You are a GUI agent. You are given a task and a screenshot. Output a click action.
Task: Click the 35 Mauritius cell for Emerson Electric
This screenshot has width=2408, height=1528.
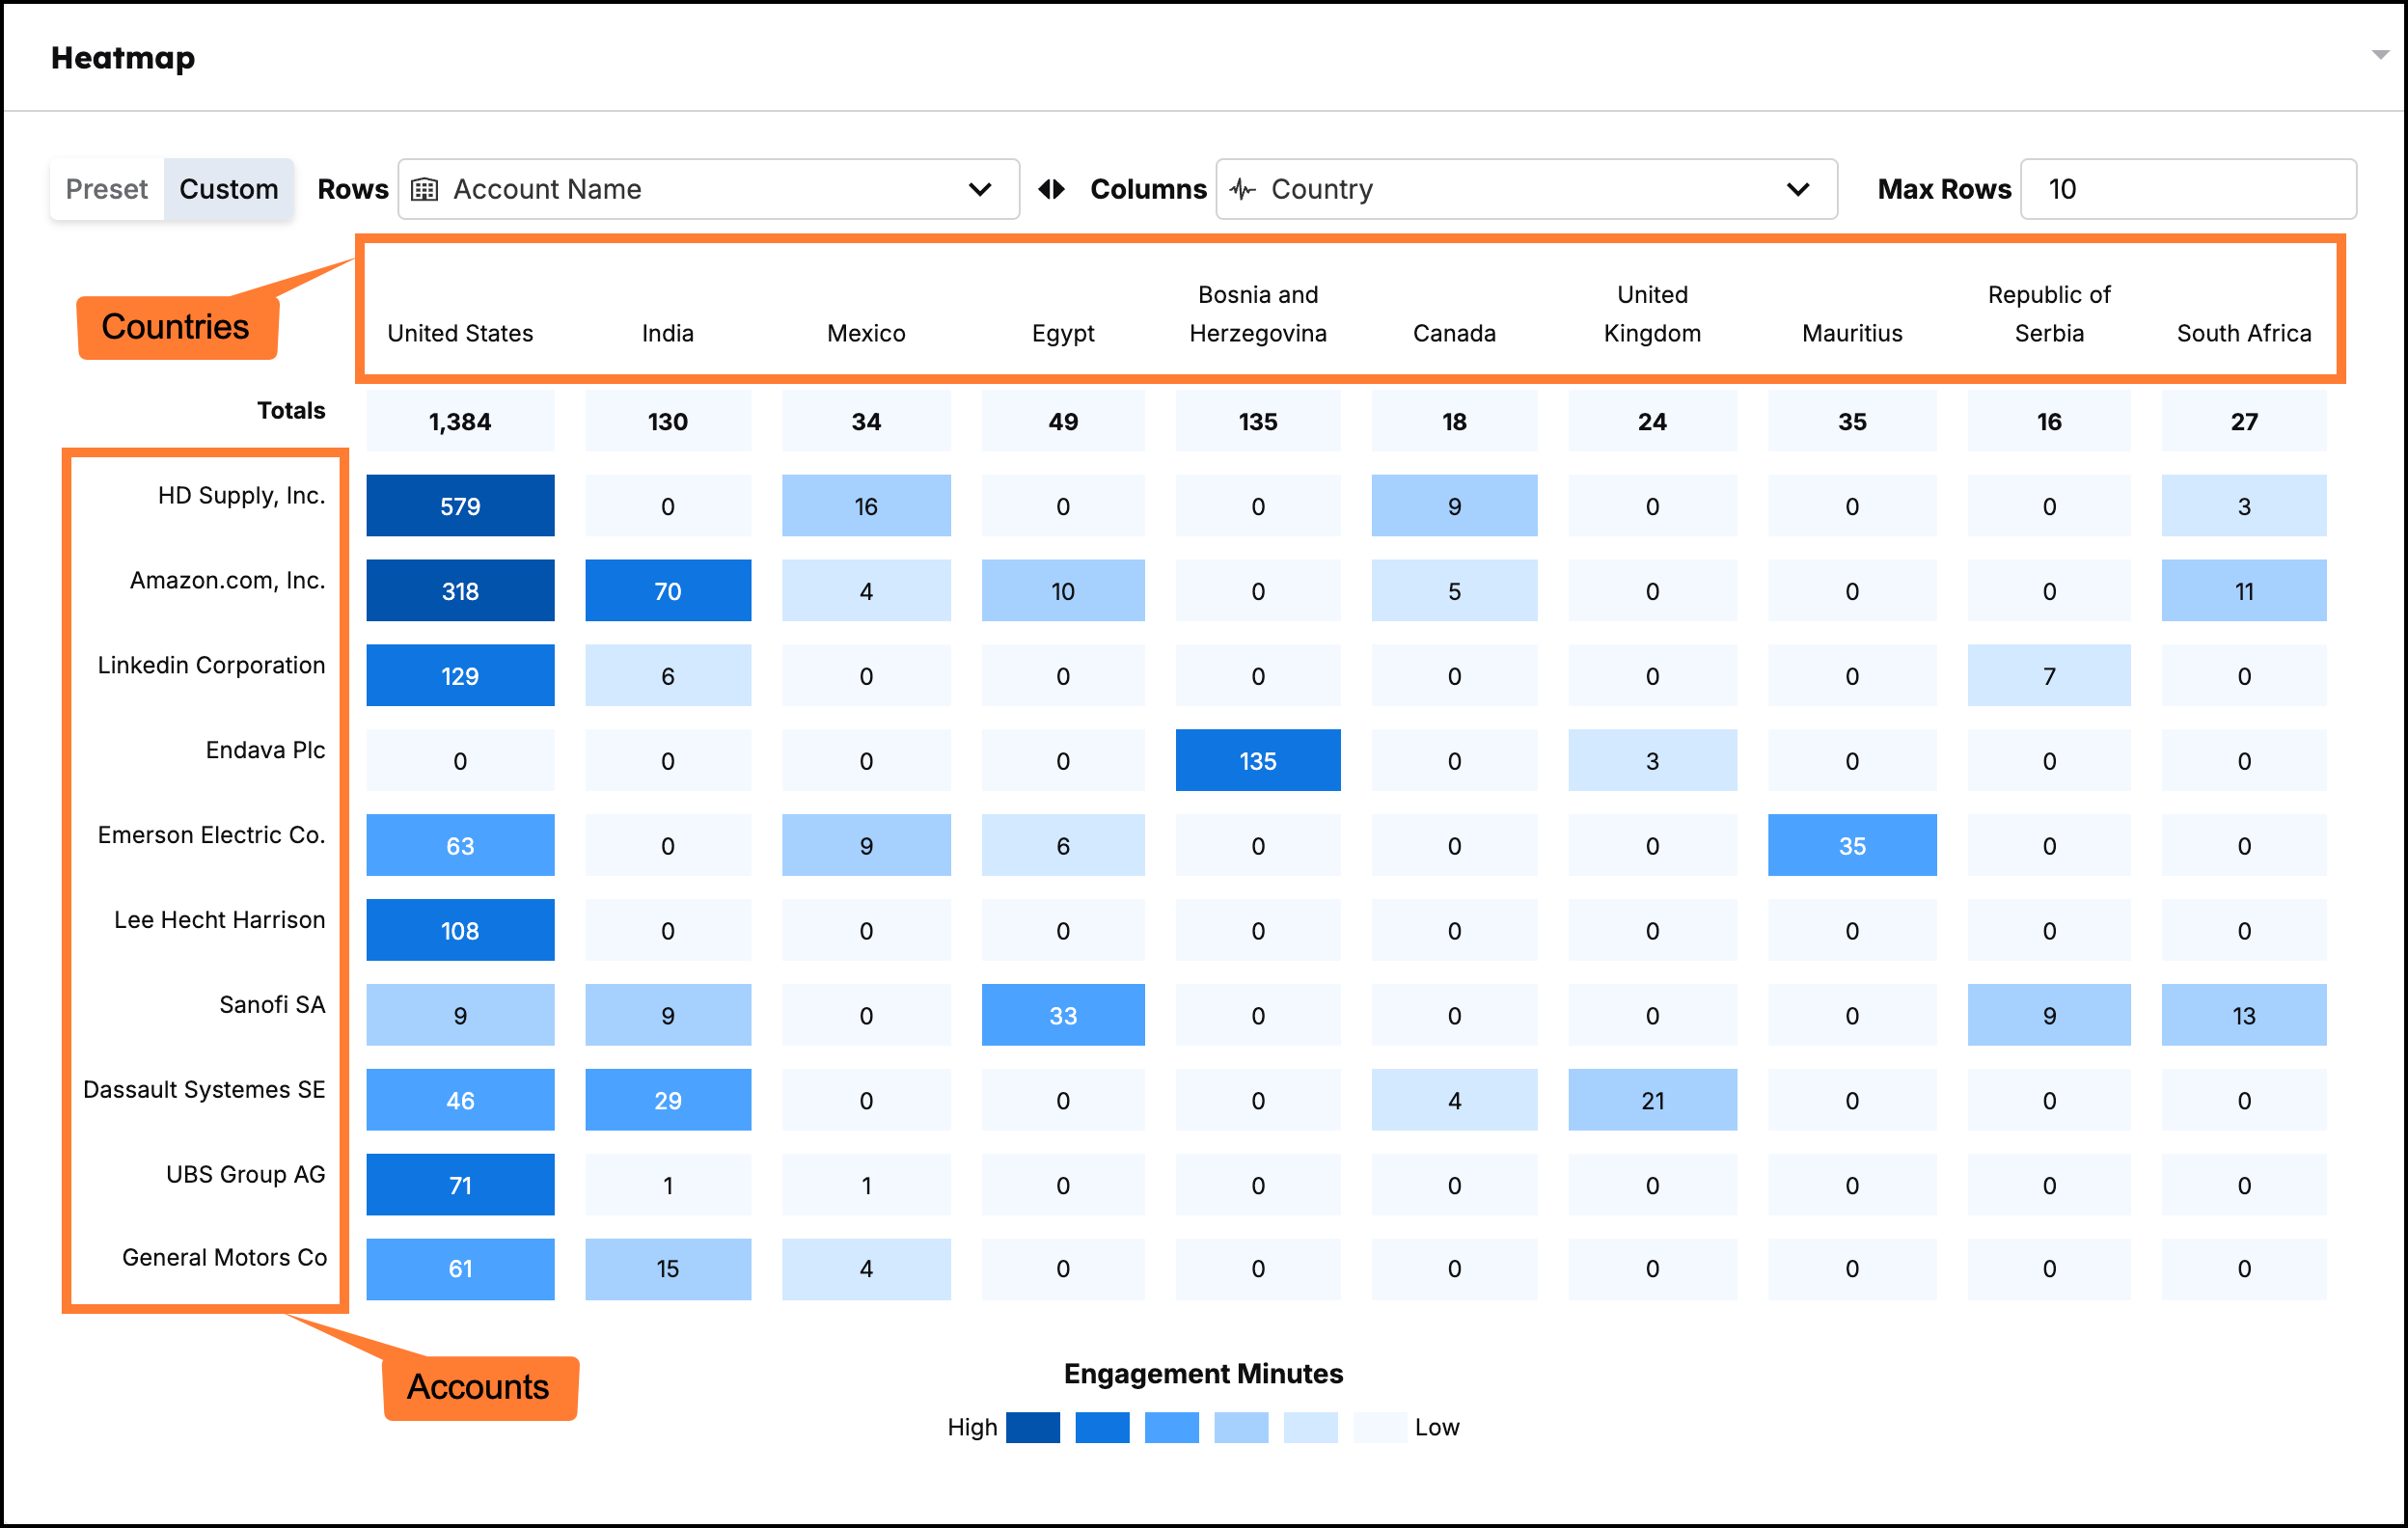(1852, 846)
